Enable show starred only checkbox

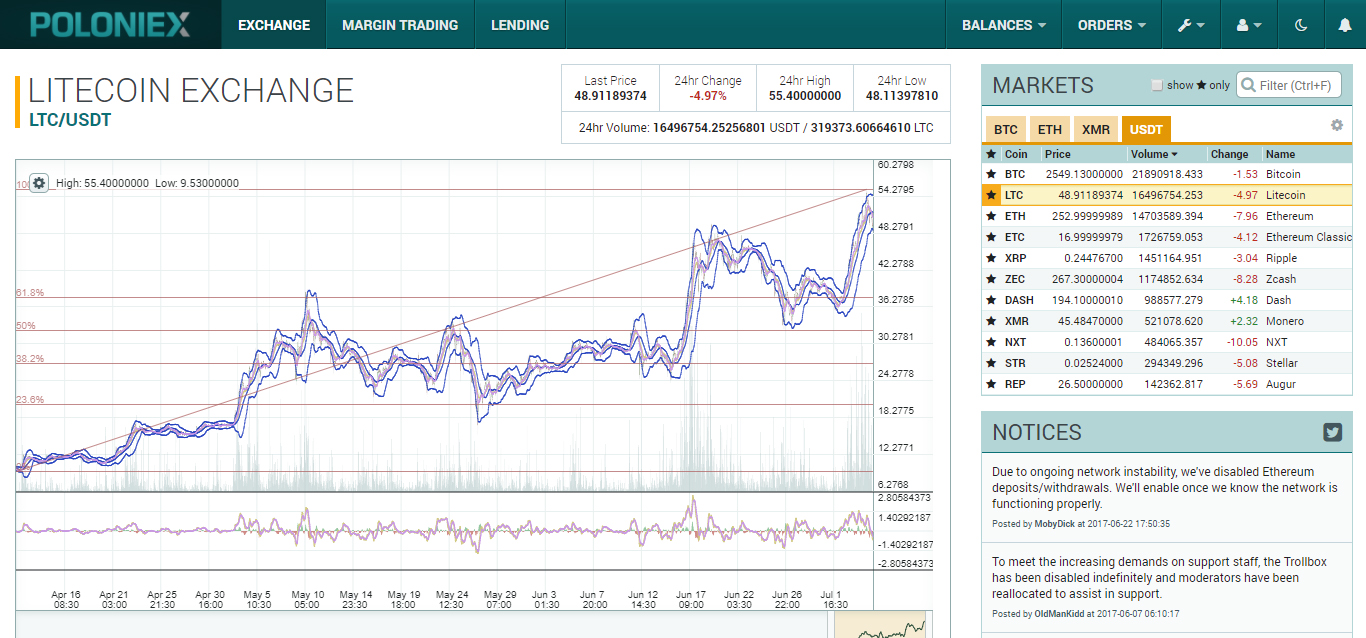[x=1157, y=86]
